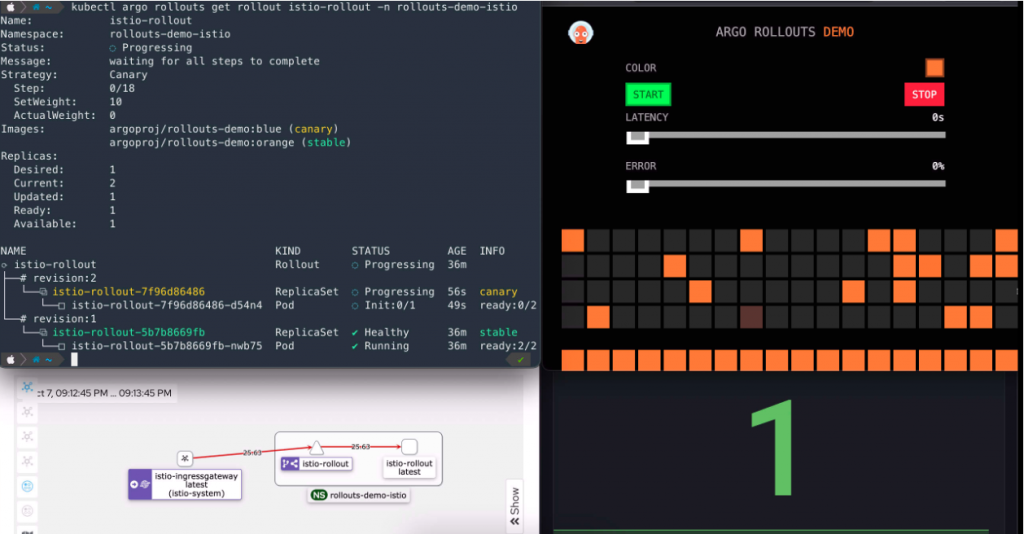Click revision:1 tree row in terminal
1024x534 pixels.
click(58, 319)
